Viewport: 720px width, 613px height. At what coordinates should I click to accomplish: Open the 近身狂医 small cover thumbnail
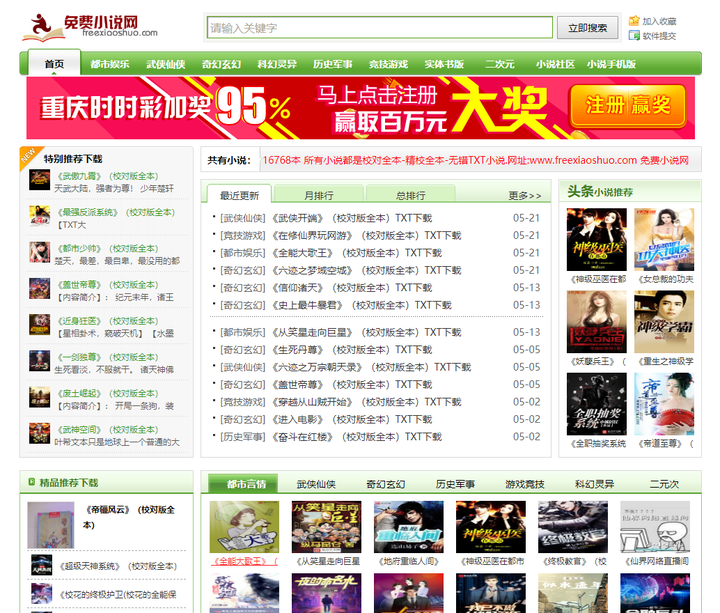[39, 325]
